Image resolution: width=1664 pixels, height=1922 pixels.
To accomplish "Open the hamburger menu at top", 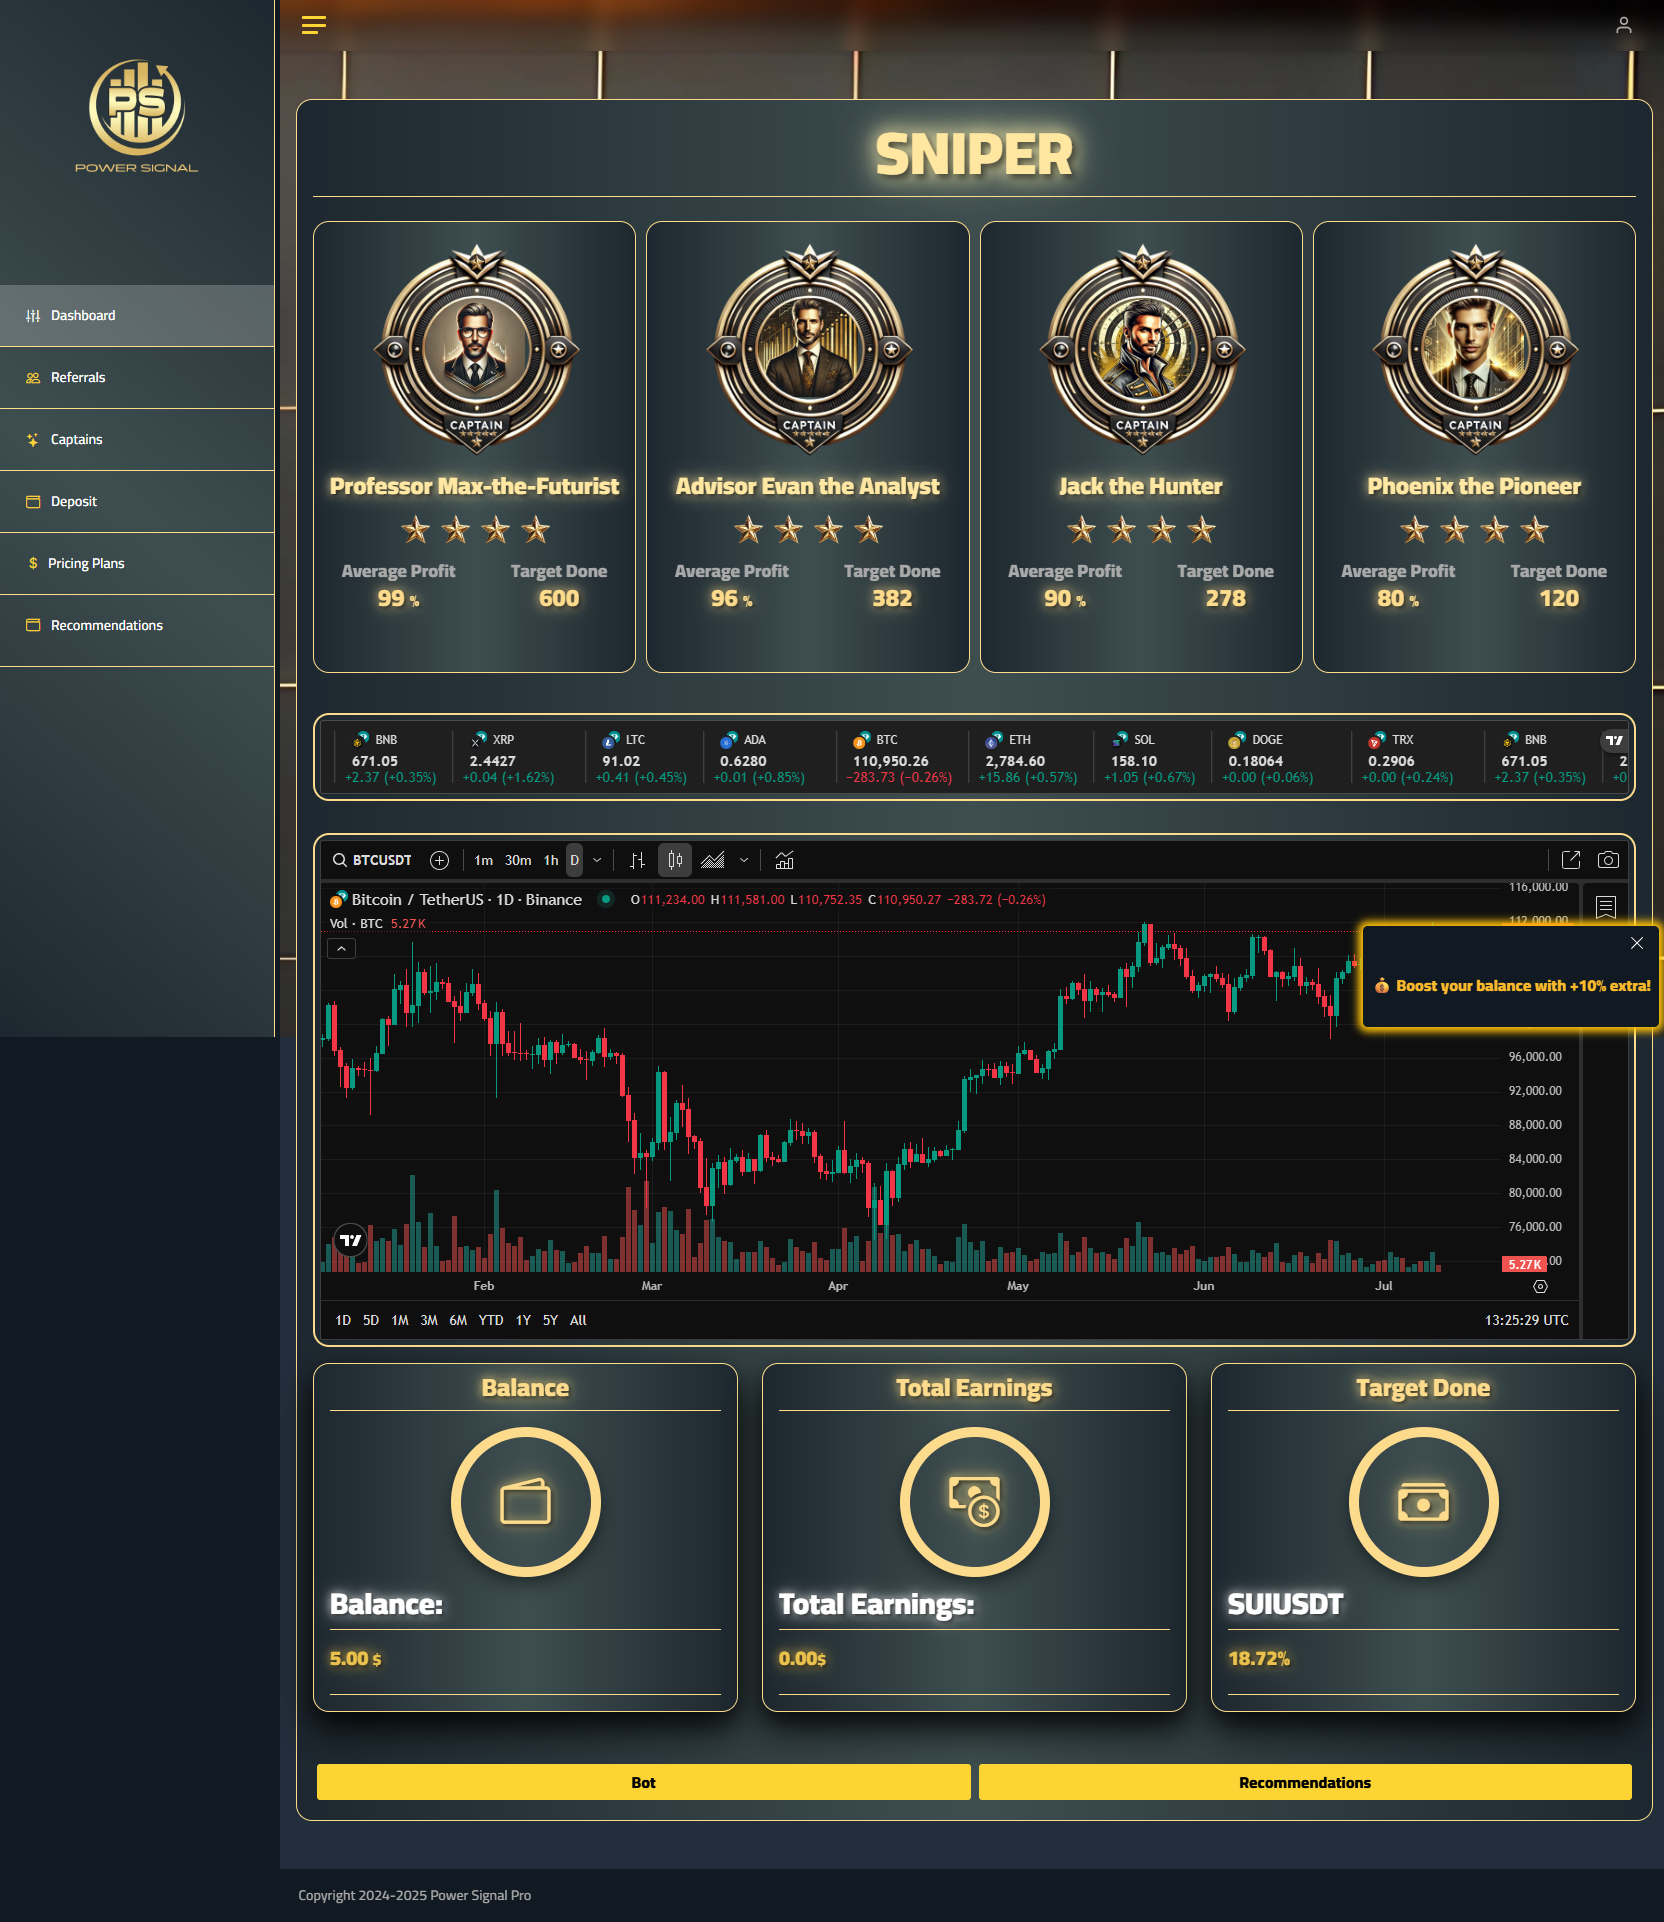I will pyautogui.click(x=313, y=25).
